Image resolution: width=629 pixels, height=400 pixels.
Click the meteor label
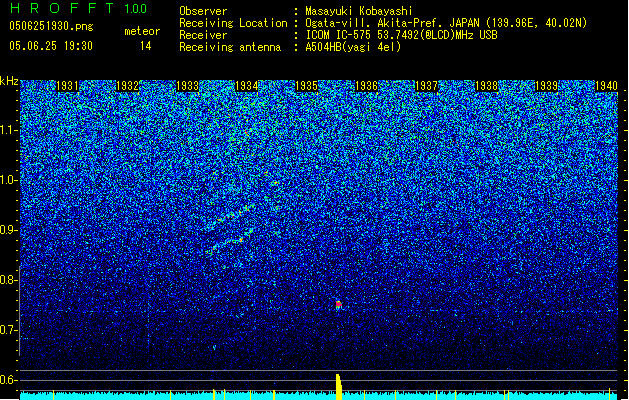[142, 31]
